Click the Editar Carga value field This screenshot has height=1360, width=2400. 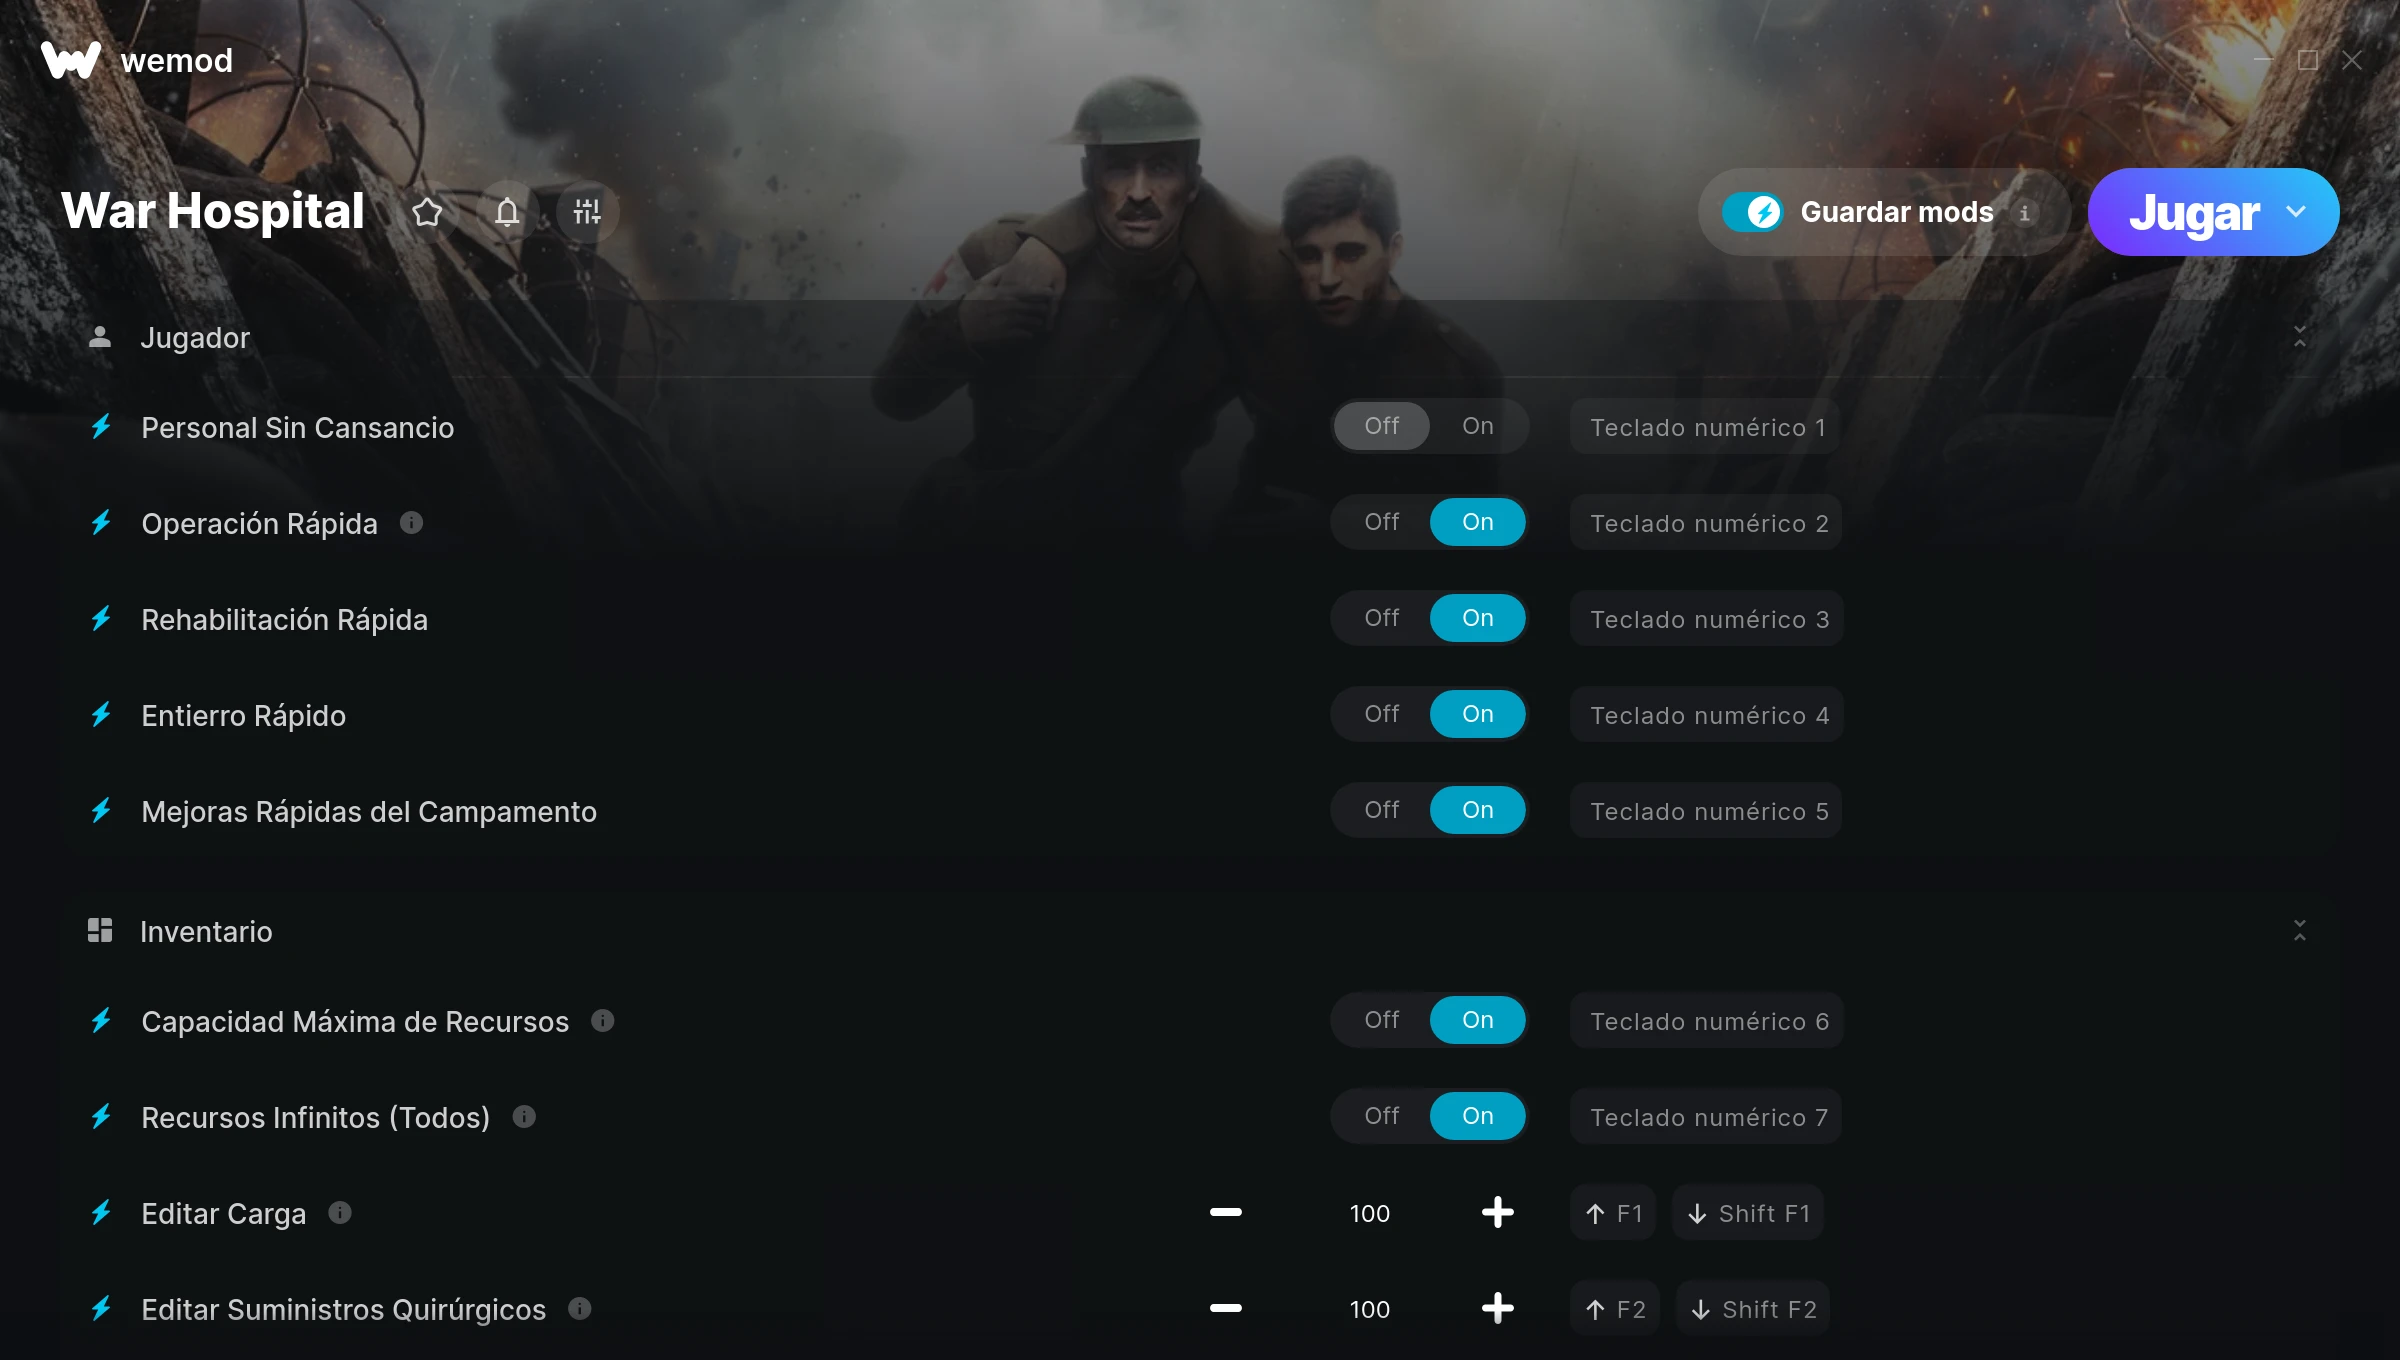pos(1369,1213)
